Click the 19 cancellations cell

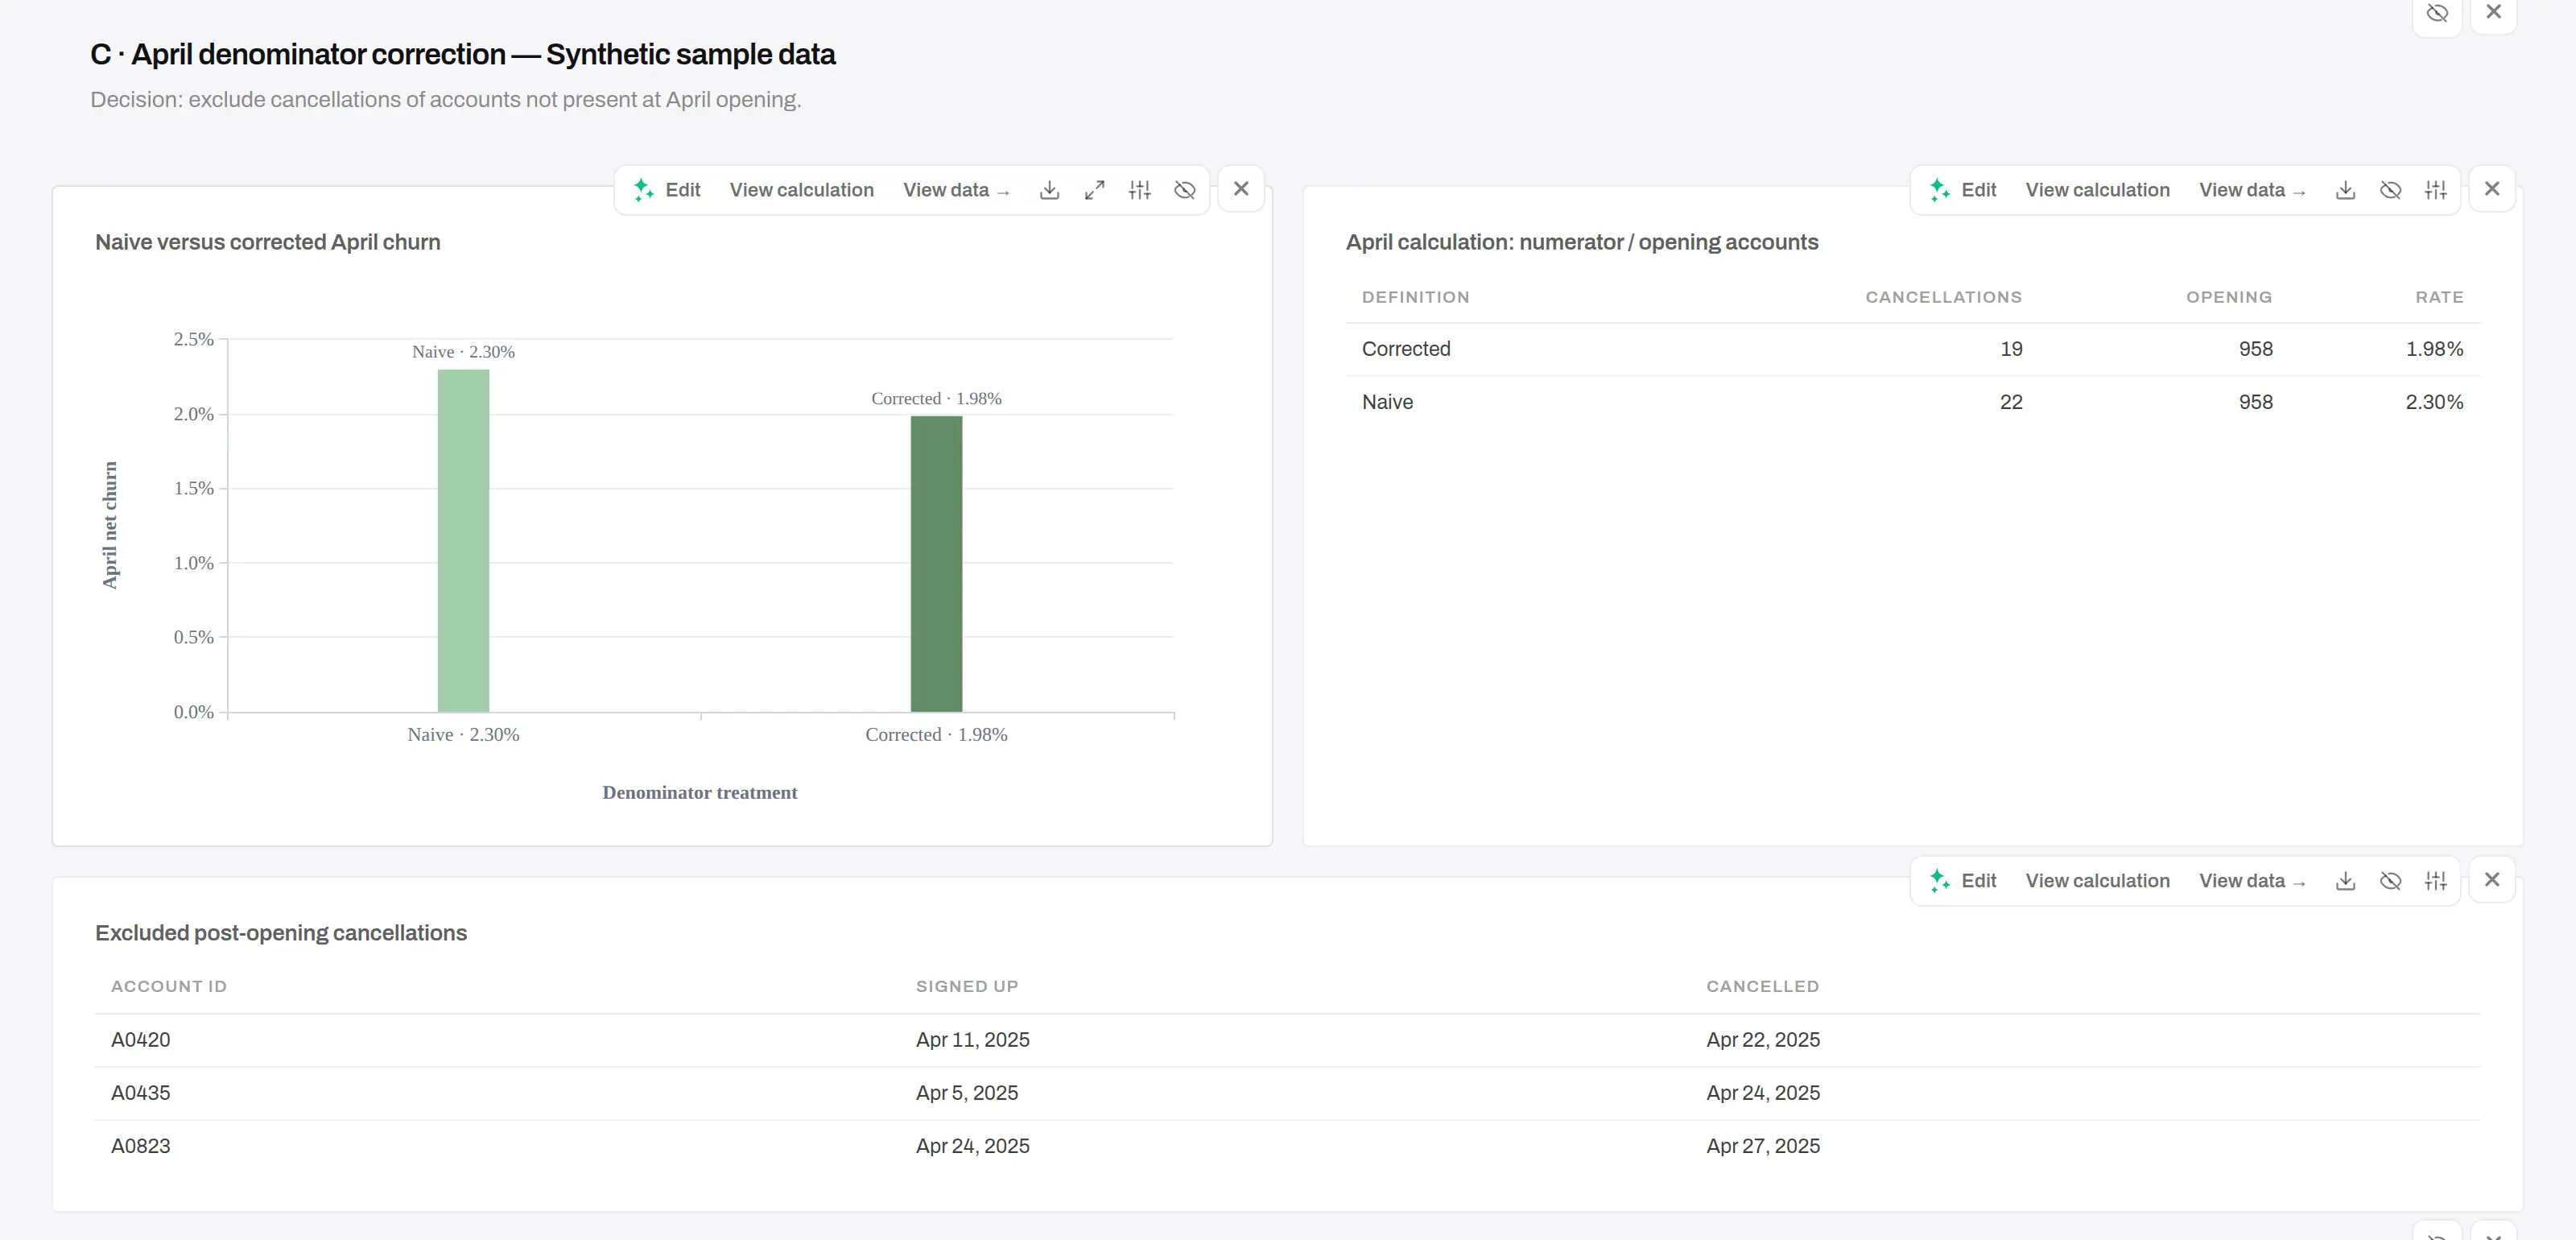click(2011, 349)
